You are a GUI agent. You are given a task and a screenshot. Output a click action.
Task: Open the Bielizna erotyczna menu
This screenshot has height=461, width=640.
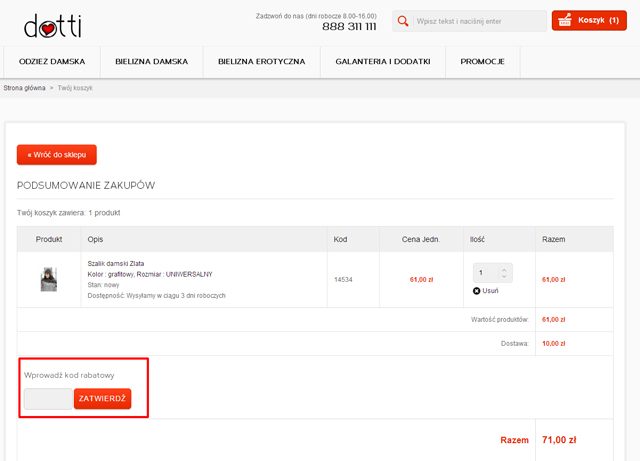pyautogui.click(x=261, y=62)
